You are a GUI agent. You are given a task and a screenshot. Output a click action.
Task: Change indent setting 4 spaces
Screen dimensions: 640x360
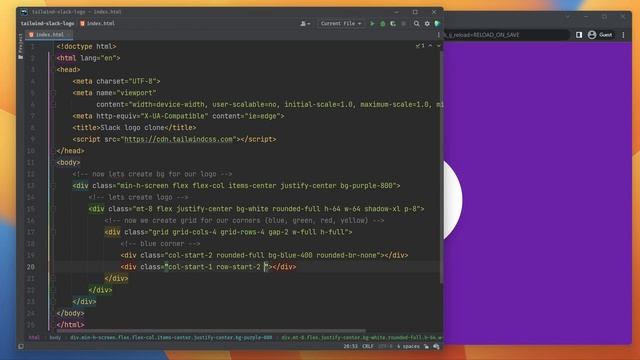coord(408,346)
